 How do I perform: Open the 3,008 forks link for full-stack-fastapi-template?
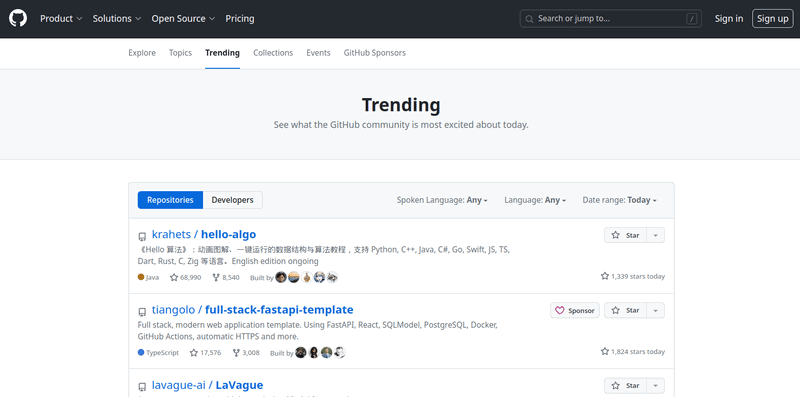246,353
